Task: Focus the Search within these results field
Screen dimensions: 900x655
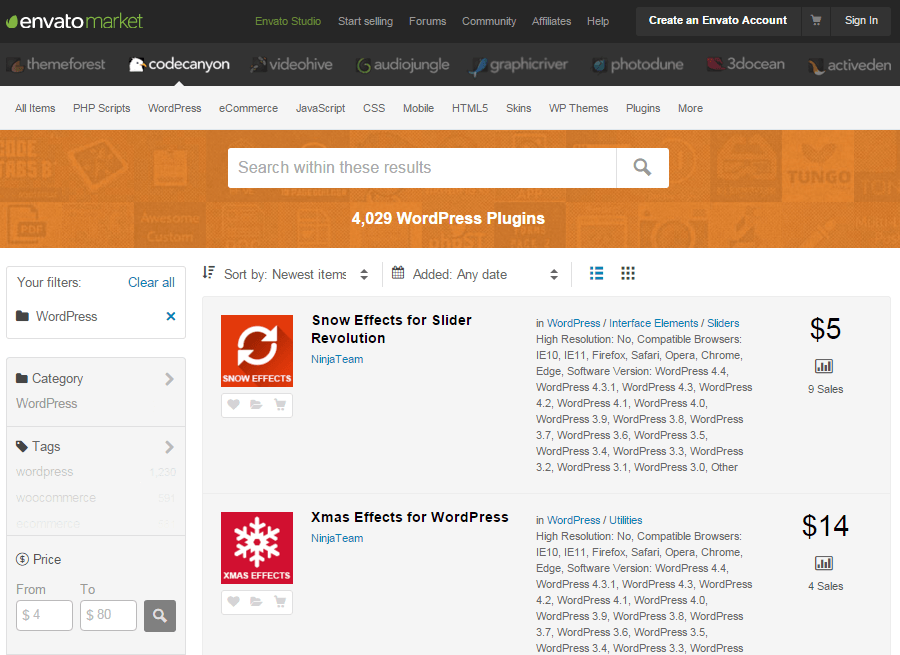Action: click(x=422, y=168)
